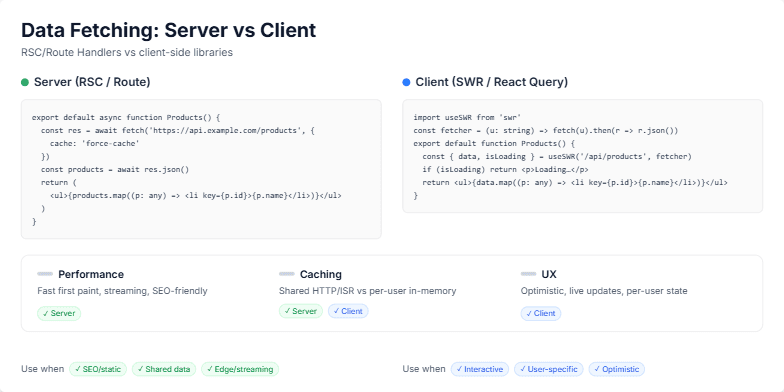The height and width of the screenshot is (392, 784).
Task: Click the if (isLoading) return line
Action: tap(506, 170)
